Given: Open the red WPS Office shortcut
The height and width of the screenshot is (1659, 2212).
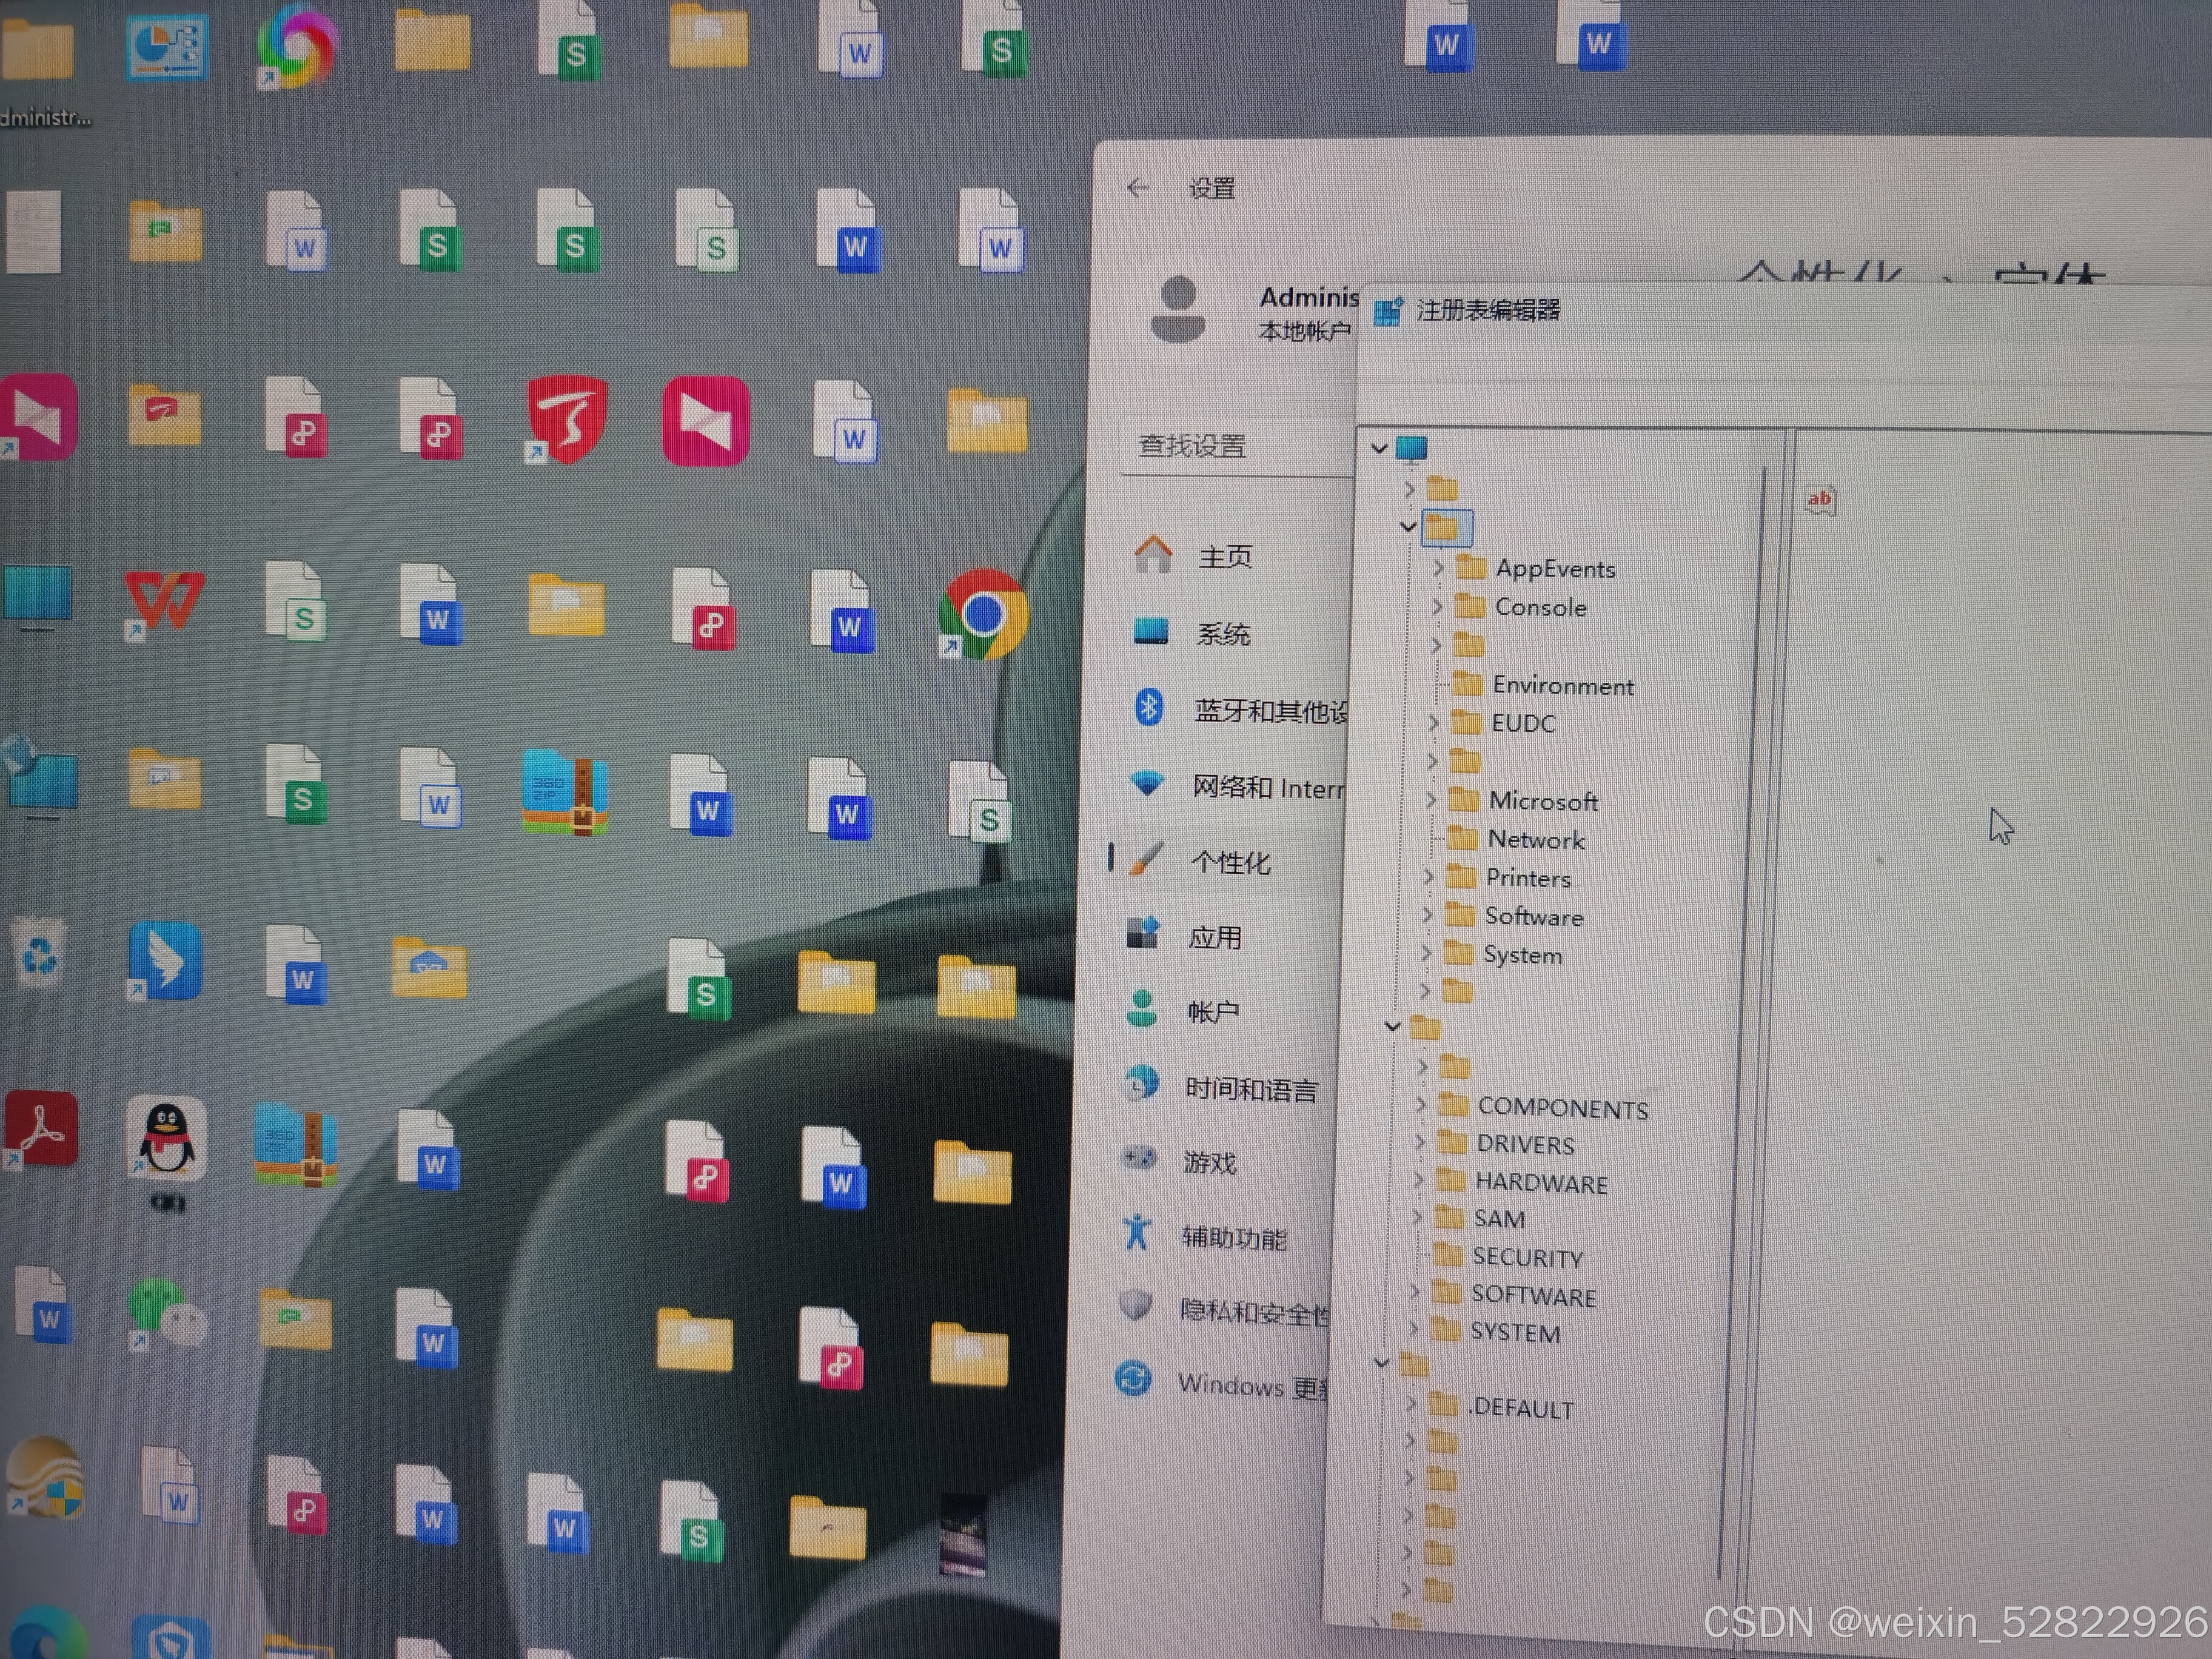Looking at the screenshot, I should tap(164, 600).
